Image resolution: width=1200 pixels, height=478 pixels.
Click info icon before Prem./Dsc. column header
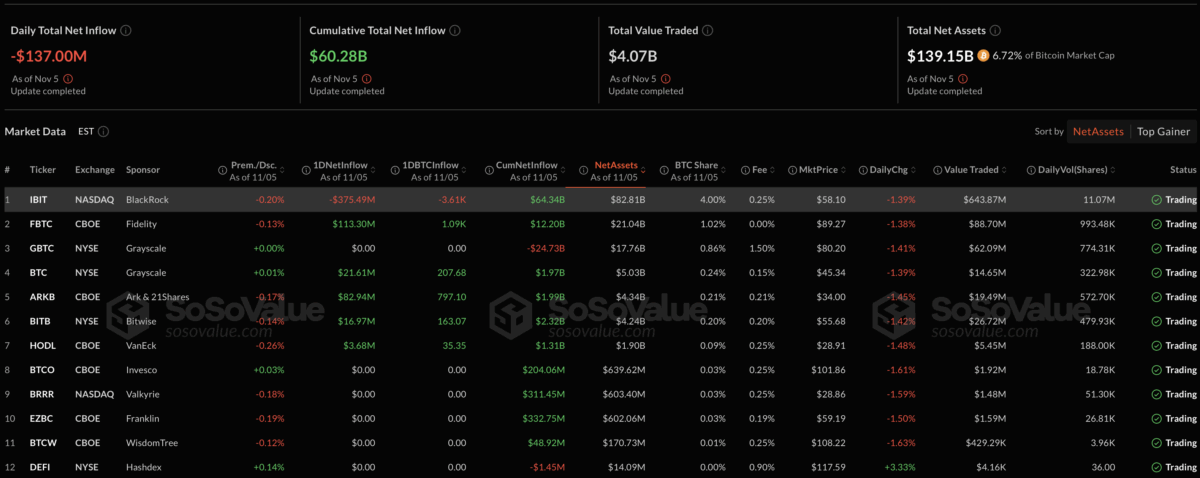(222, 169)
